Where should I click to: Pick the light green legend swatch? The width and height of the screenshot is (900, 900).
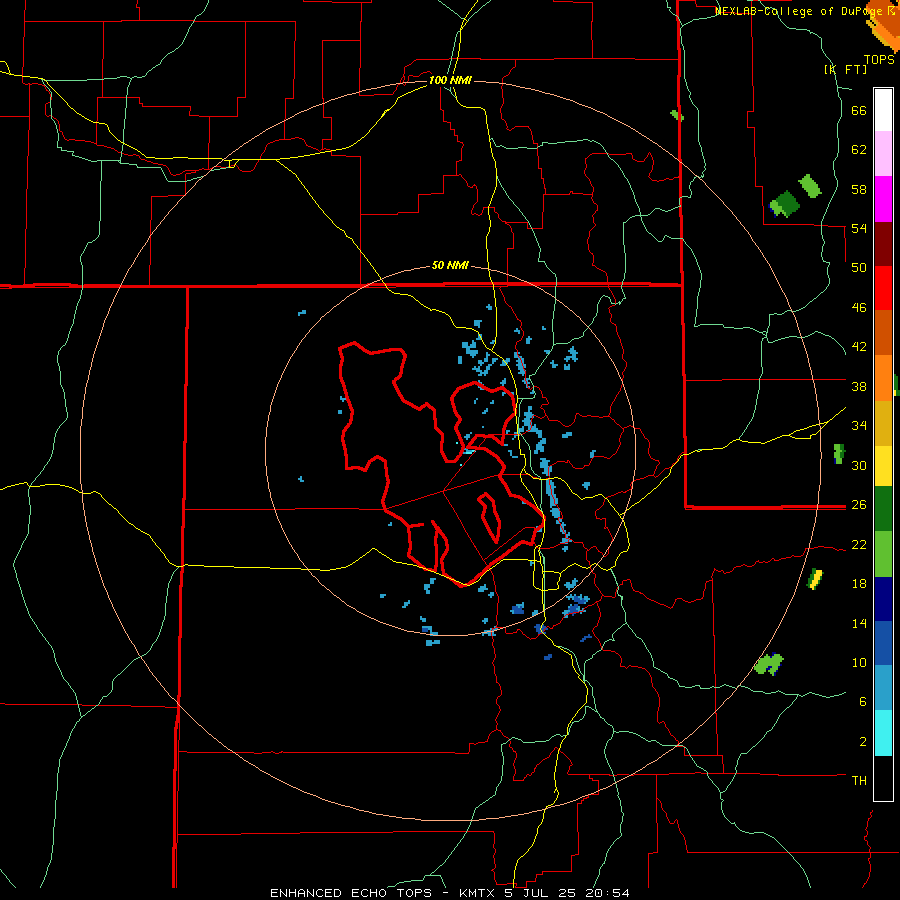(x=883, y=554)
